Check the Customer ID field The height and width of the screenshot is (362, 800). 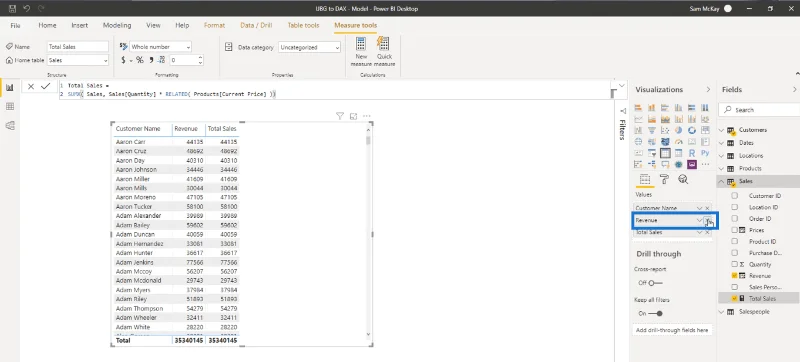coord(735,195)
